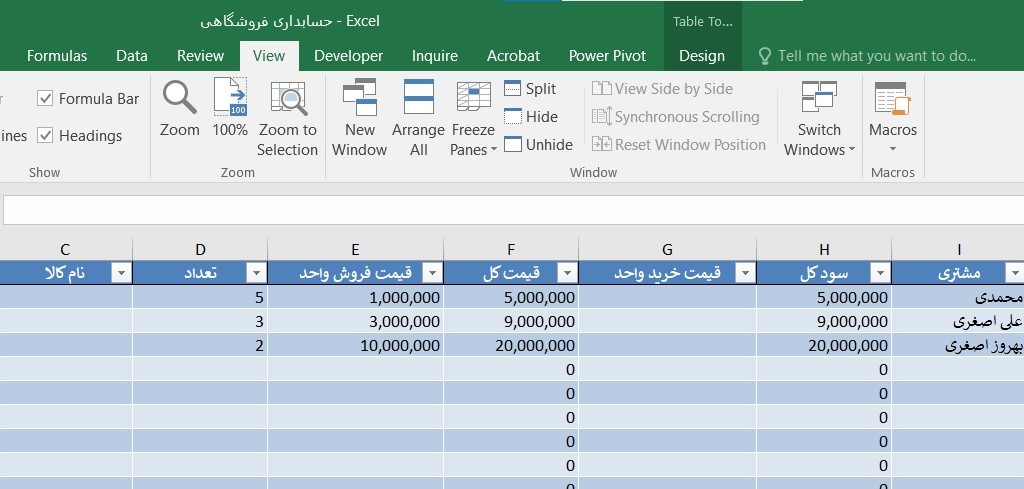Split the worksheet window
The height and width of the screenshot is (489, 1024).
click(530, 89)
